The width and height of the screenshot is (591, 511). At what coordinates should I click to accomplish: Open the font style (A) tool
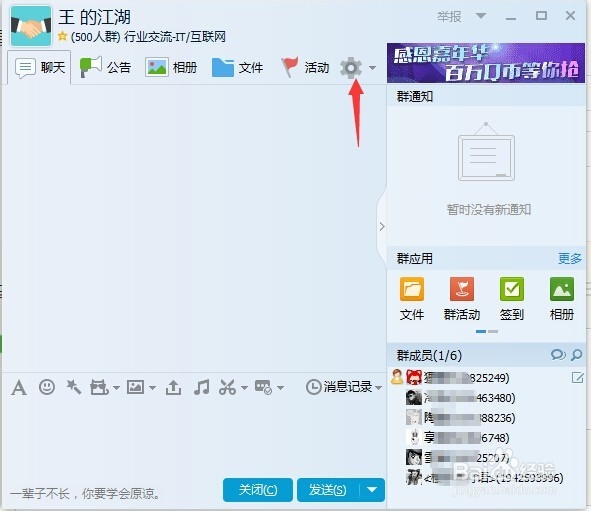pyautogui.click(x=19, y=387)
